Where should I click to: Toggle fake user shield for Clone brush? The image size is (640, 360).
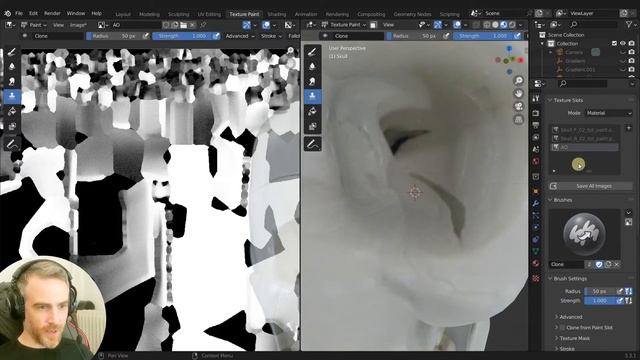tap(599, 264)
